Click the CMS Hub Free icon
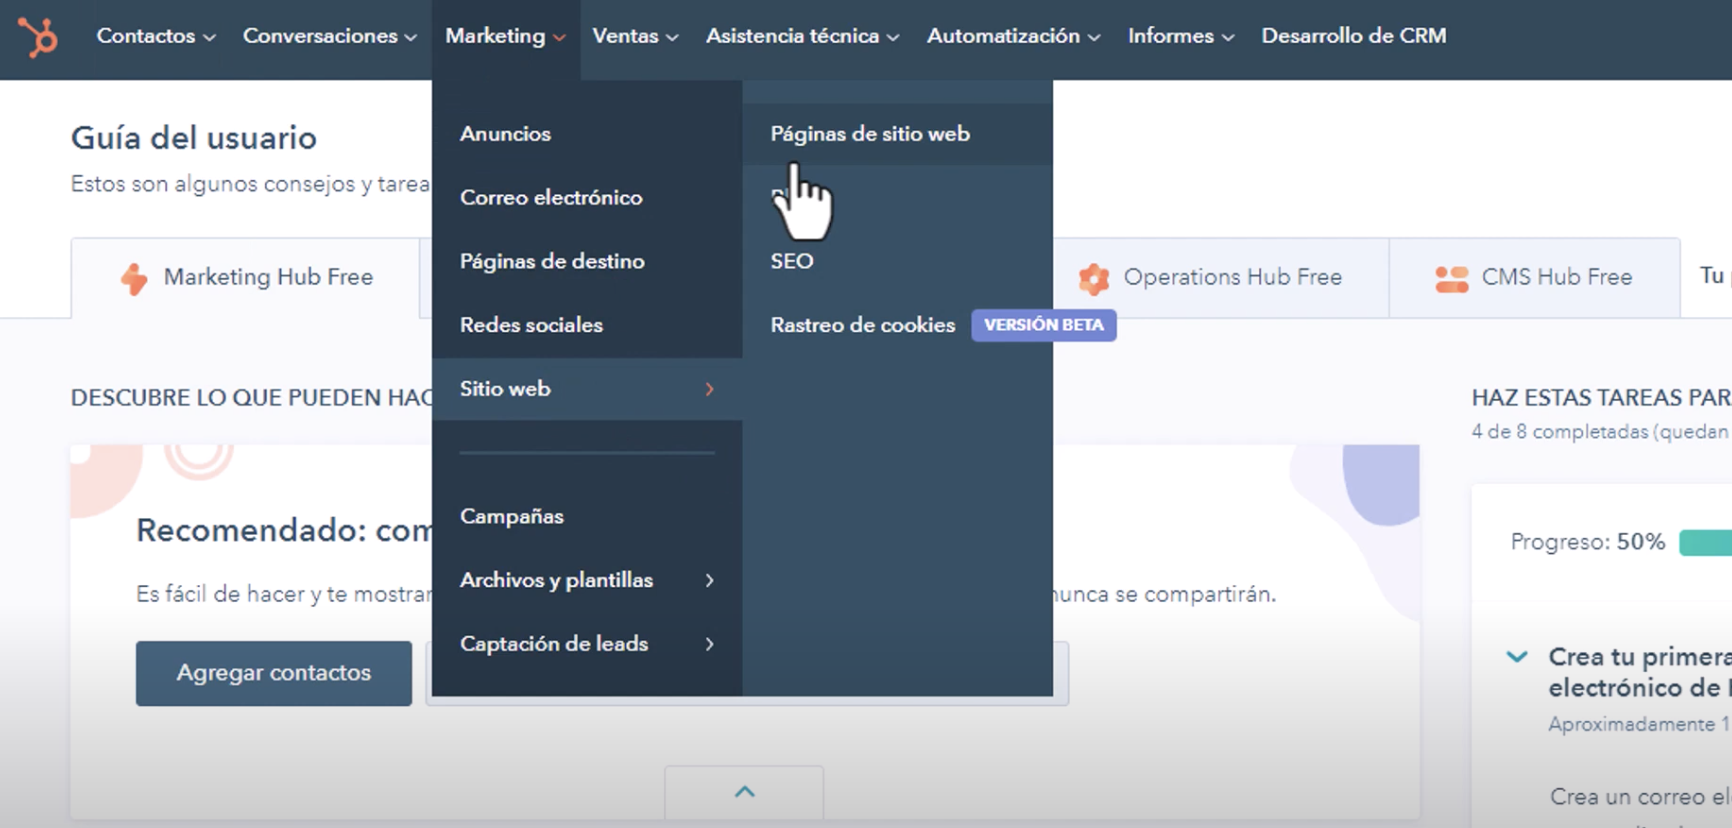The height and width of the screenshot is (828, 1732). point(1451,278)
